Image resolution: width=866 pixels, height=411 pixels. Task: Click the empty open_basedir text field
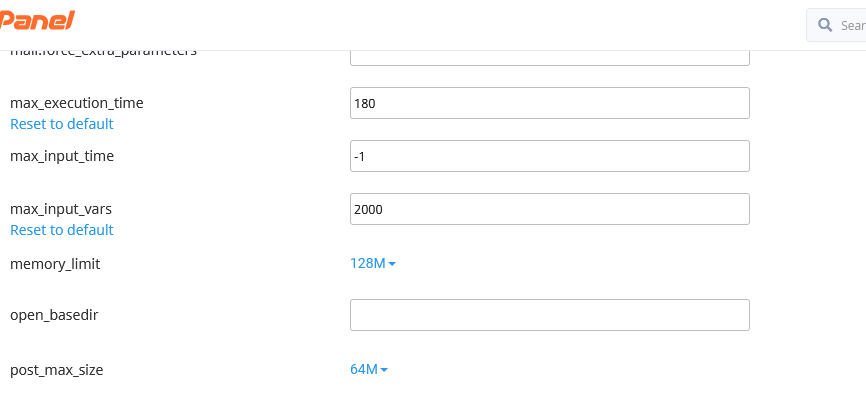549,315
